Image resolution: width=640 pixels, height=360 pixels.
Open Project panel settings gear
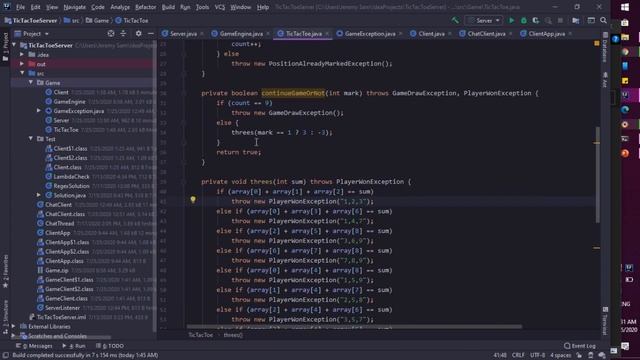pos(138,33)
